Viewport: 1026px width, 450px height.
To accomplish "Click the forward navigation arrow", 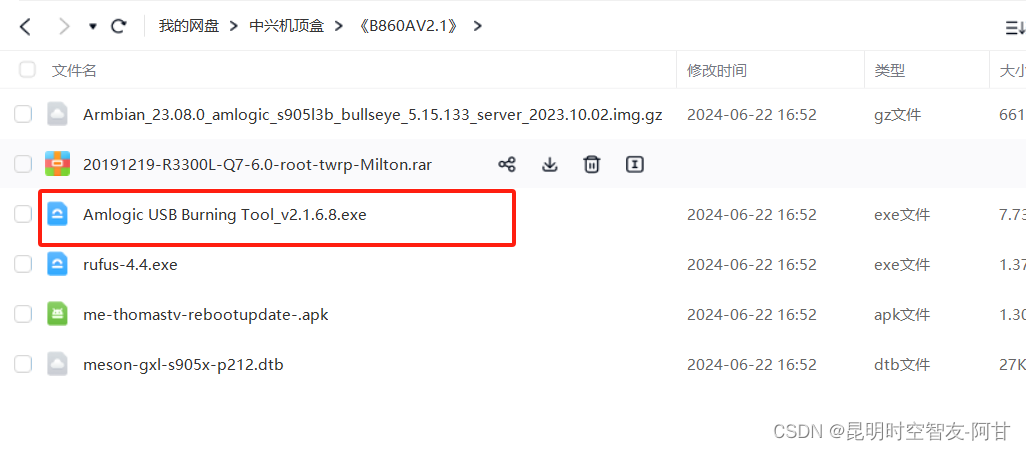I will [64, 27].
